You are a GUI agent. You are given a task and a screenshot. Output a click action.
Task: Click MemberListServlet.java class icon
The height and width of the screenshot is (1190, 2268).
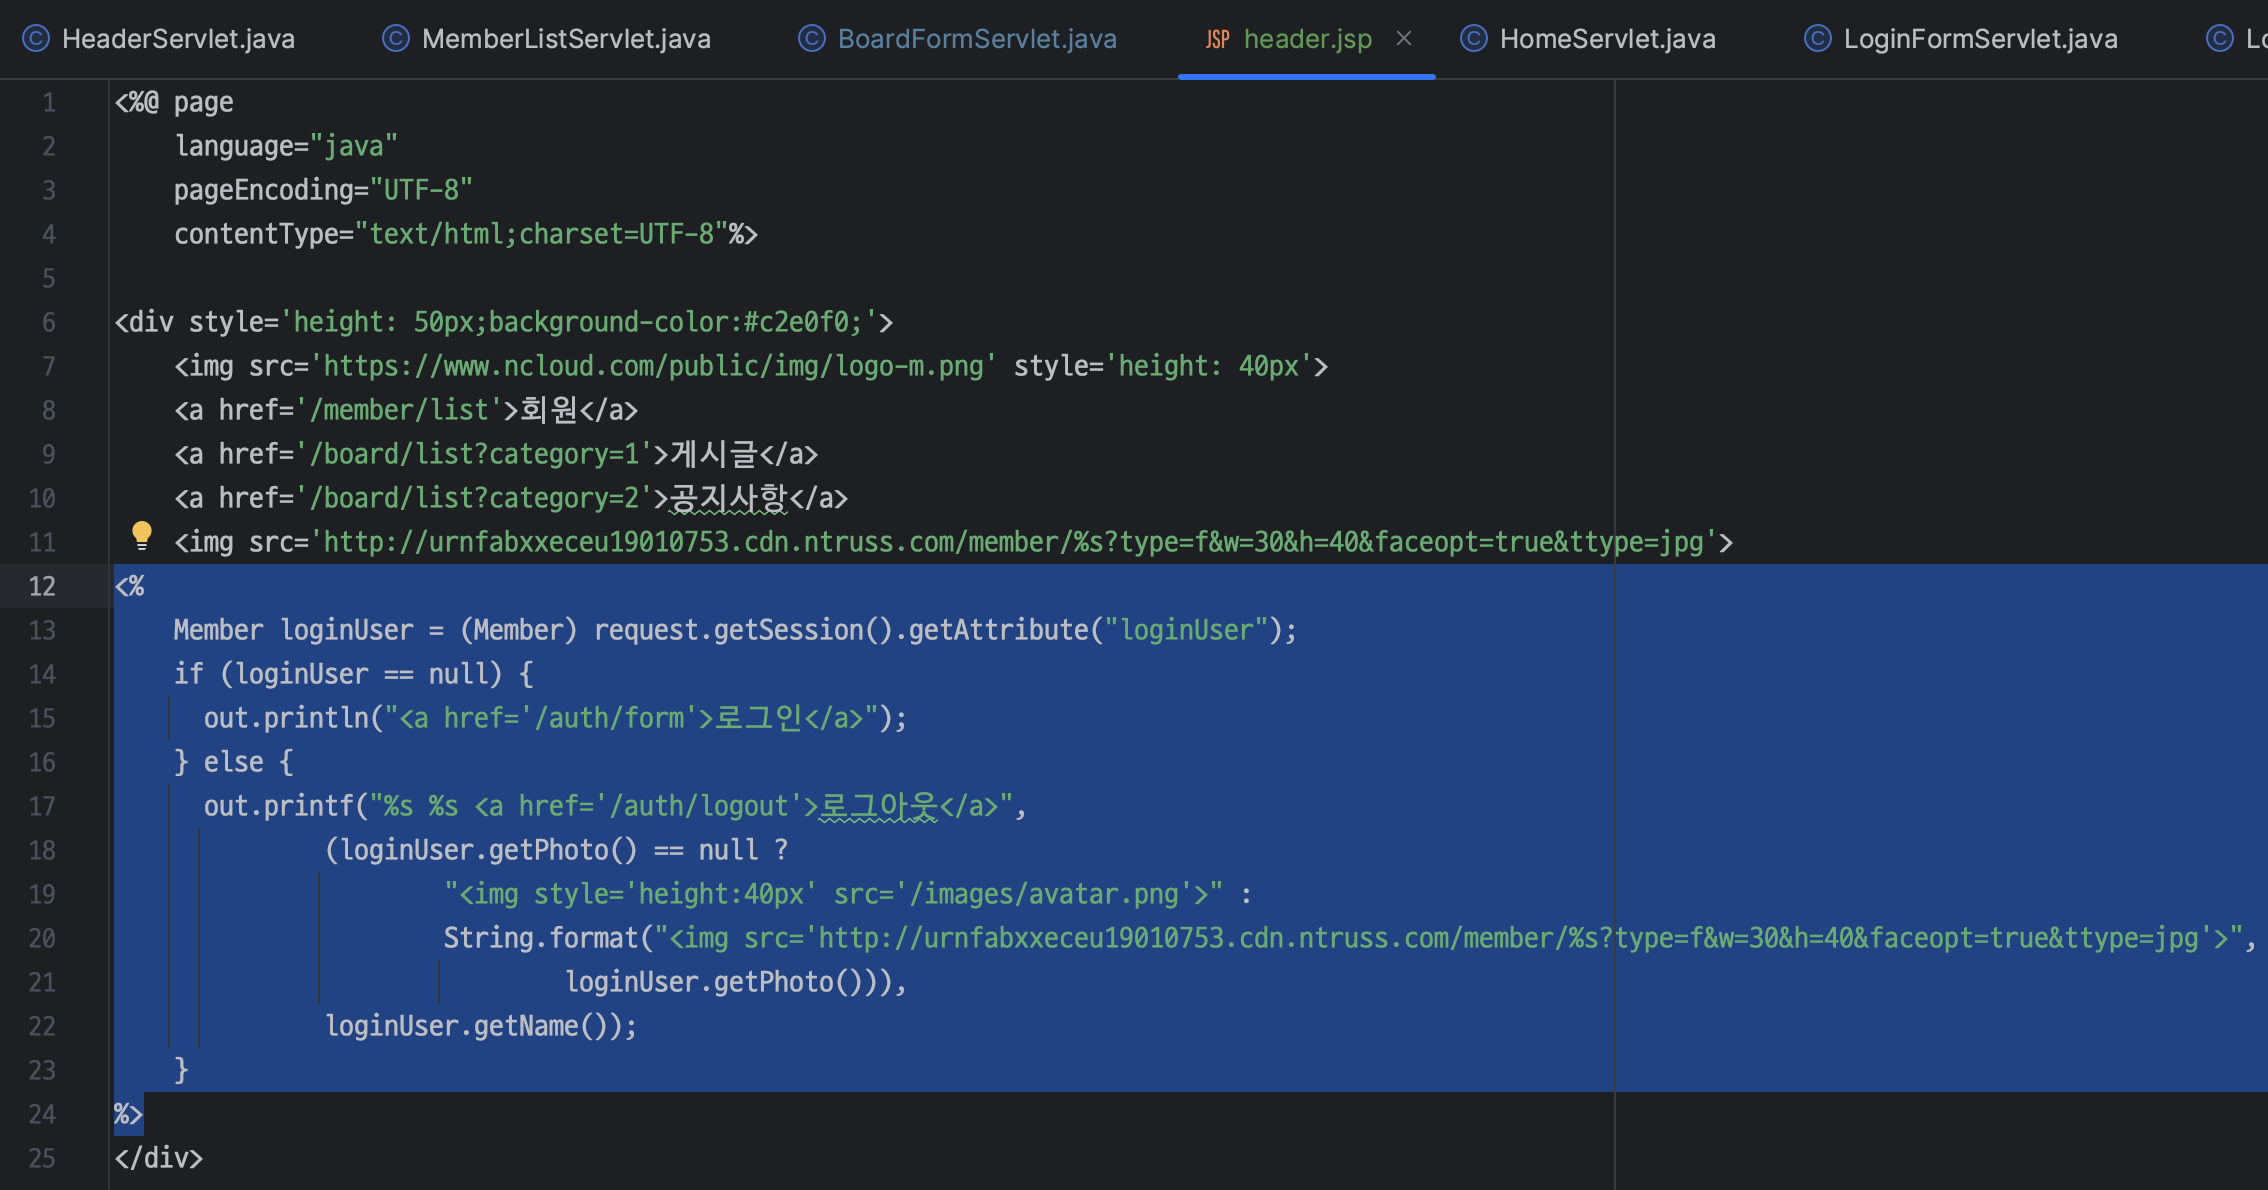(x=396, y=39)
